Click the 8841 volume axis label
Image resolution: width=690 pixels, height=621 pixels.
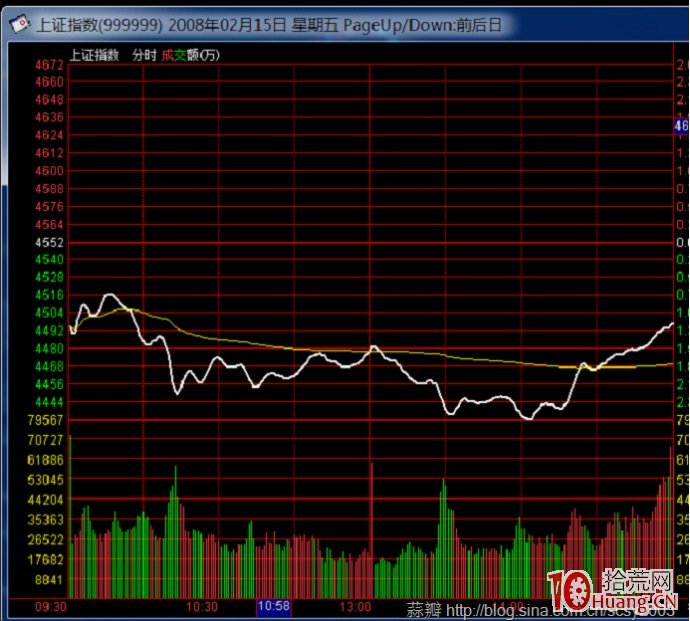coord(49,580)
